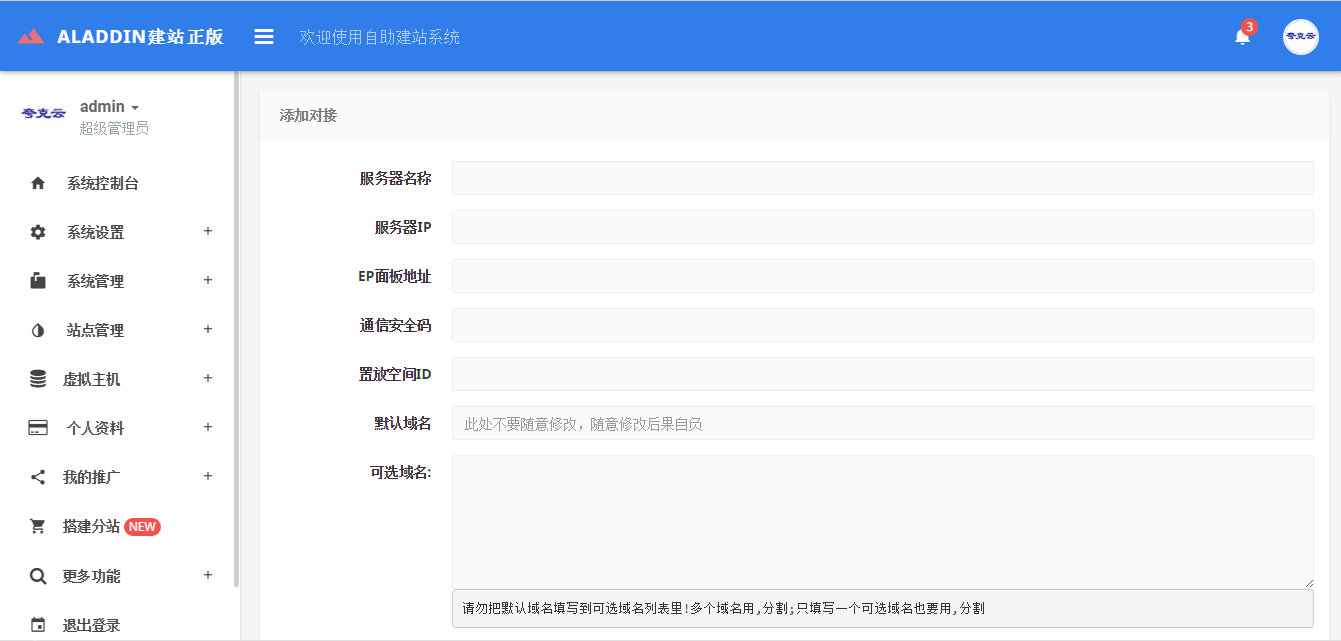The image size is (1341, 641).
Task: Click the 默认域名 input field
Action: tap(882, 423)
